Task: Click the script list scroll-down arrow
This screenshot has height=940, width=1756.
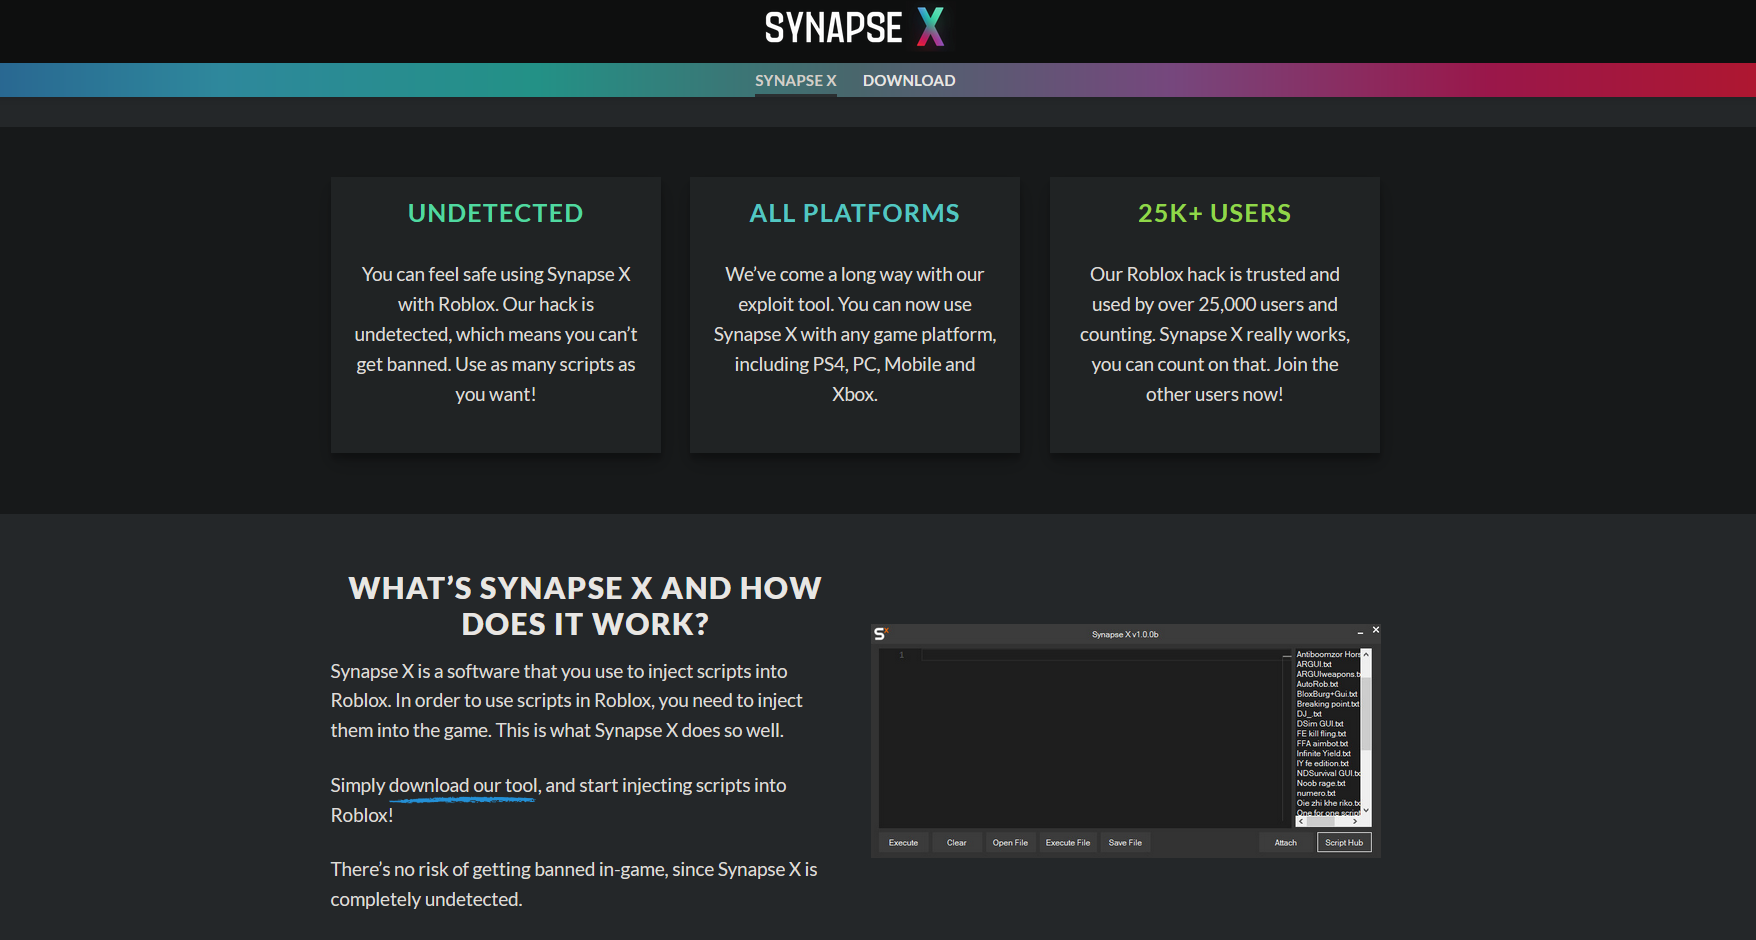Action: (x=1366, y=810)
